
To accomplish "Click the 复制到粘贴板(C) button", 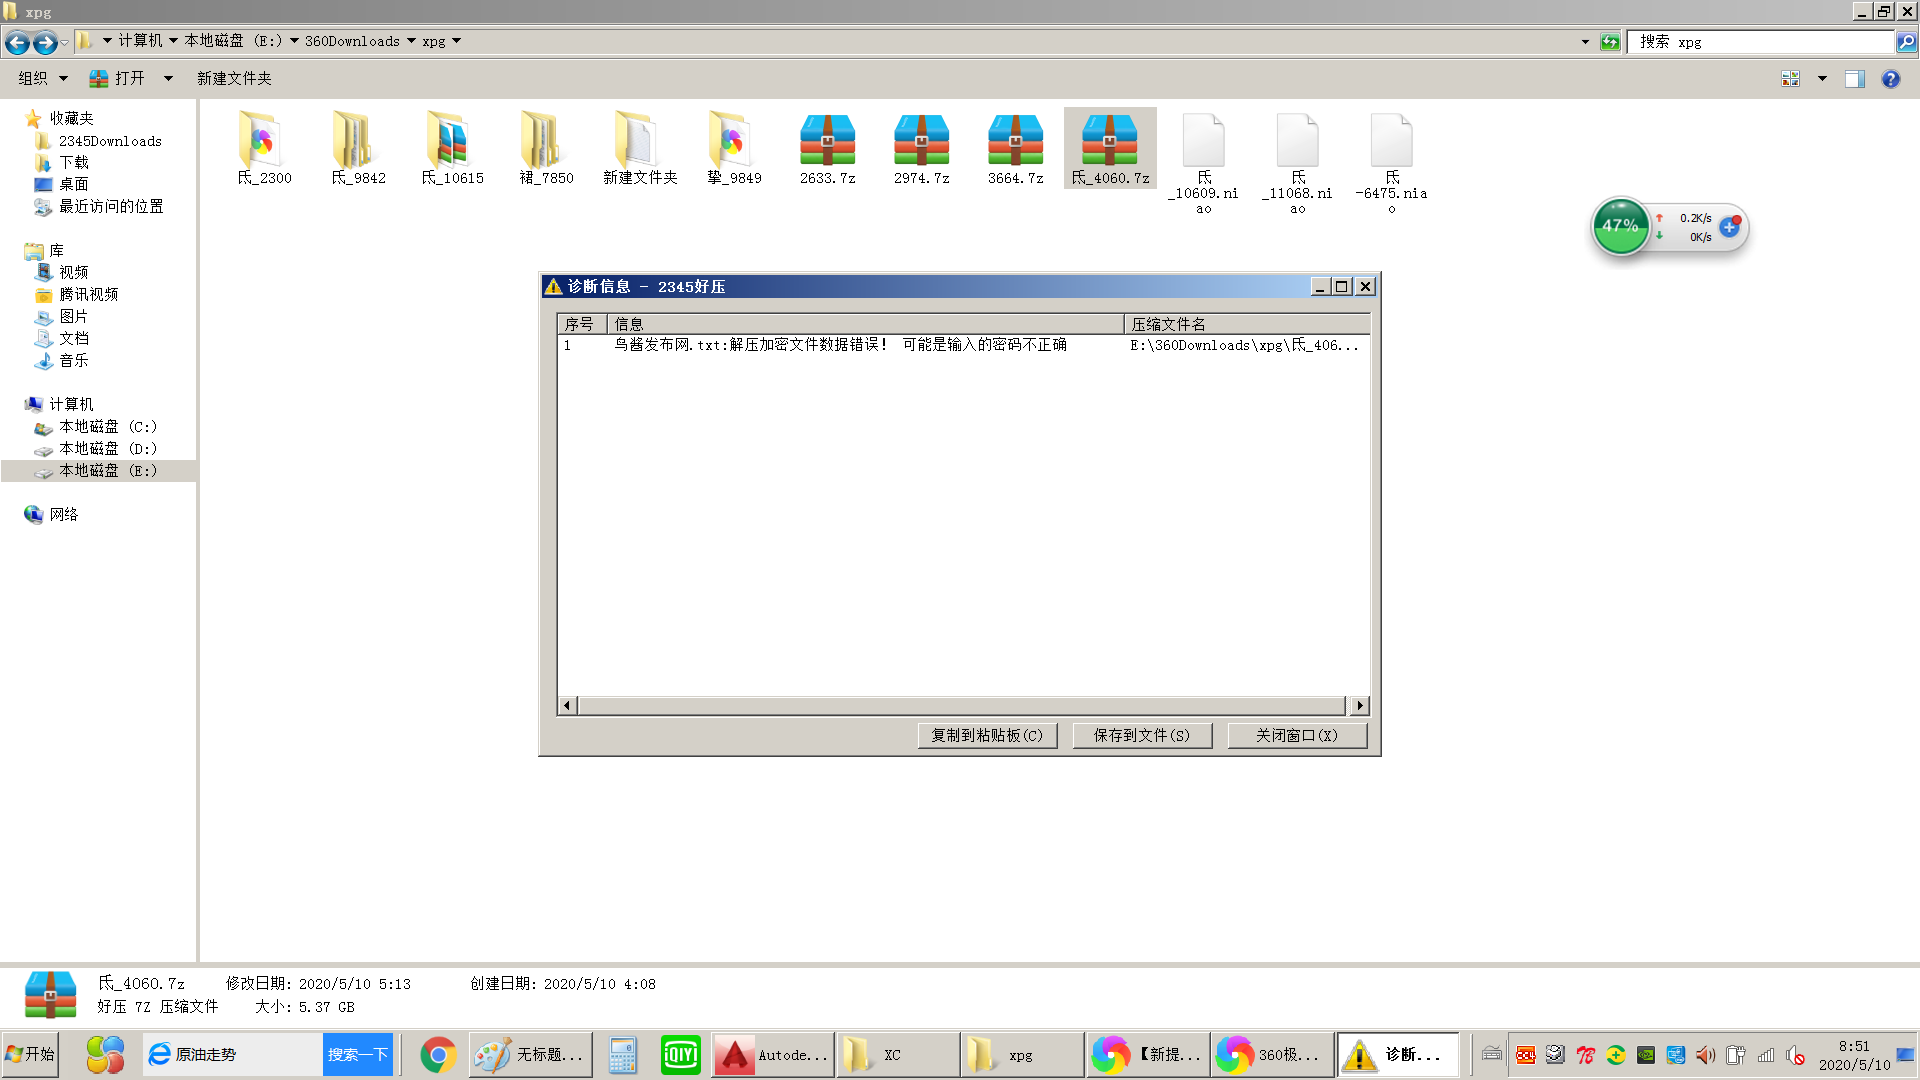I will click(x=987, y=735).
